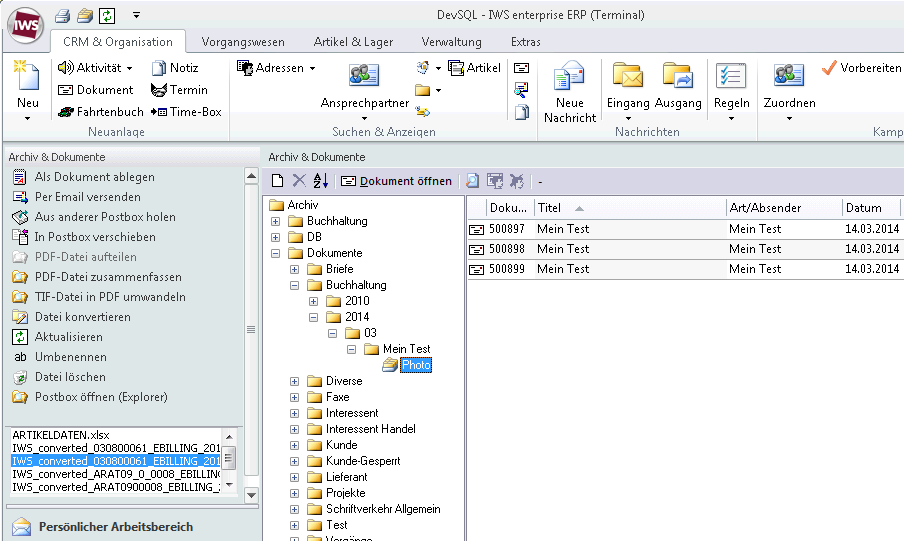This screenshot has height=541, width=904.
Task: Click the Dokument öffnen button
Action: pos(396,181)
